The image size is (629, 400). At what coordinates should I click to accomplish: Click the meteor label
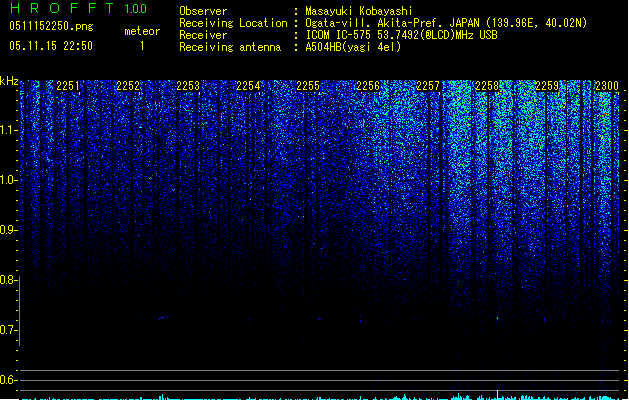(142, 31)
